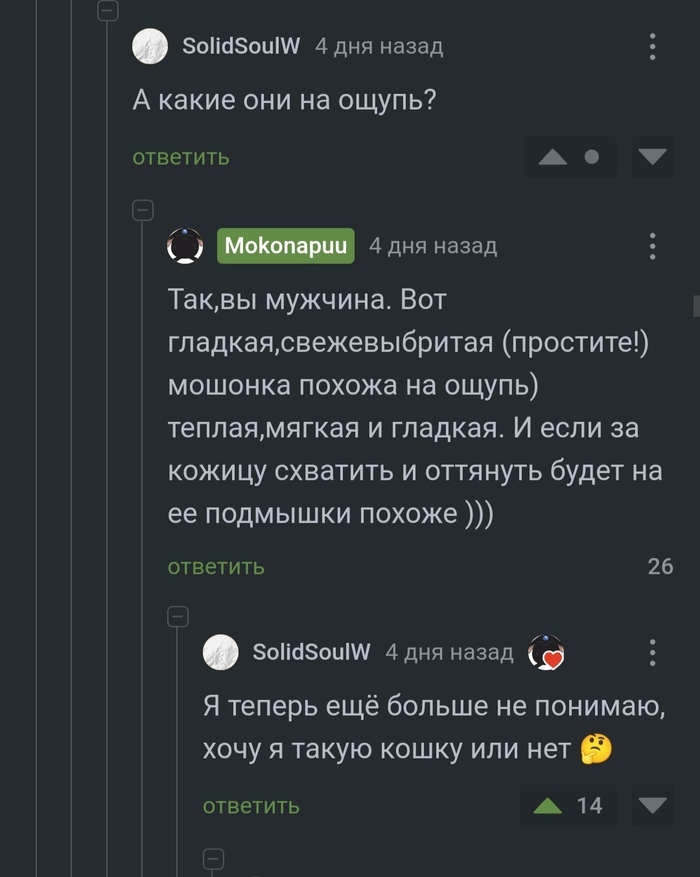Reply to the 'А какие они на ощупь?' comment
Viewport: 700px width, 877px height.
pyautogui.click(x=181, y=157)
